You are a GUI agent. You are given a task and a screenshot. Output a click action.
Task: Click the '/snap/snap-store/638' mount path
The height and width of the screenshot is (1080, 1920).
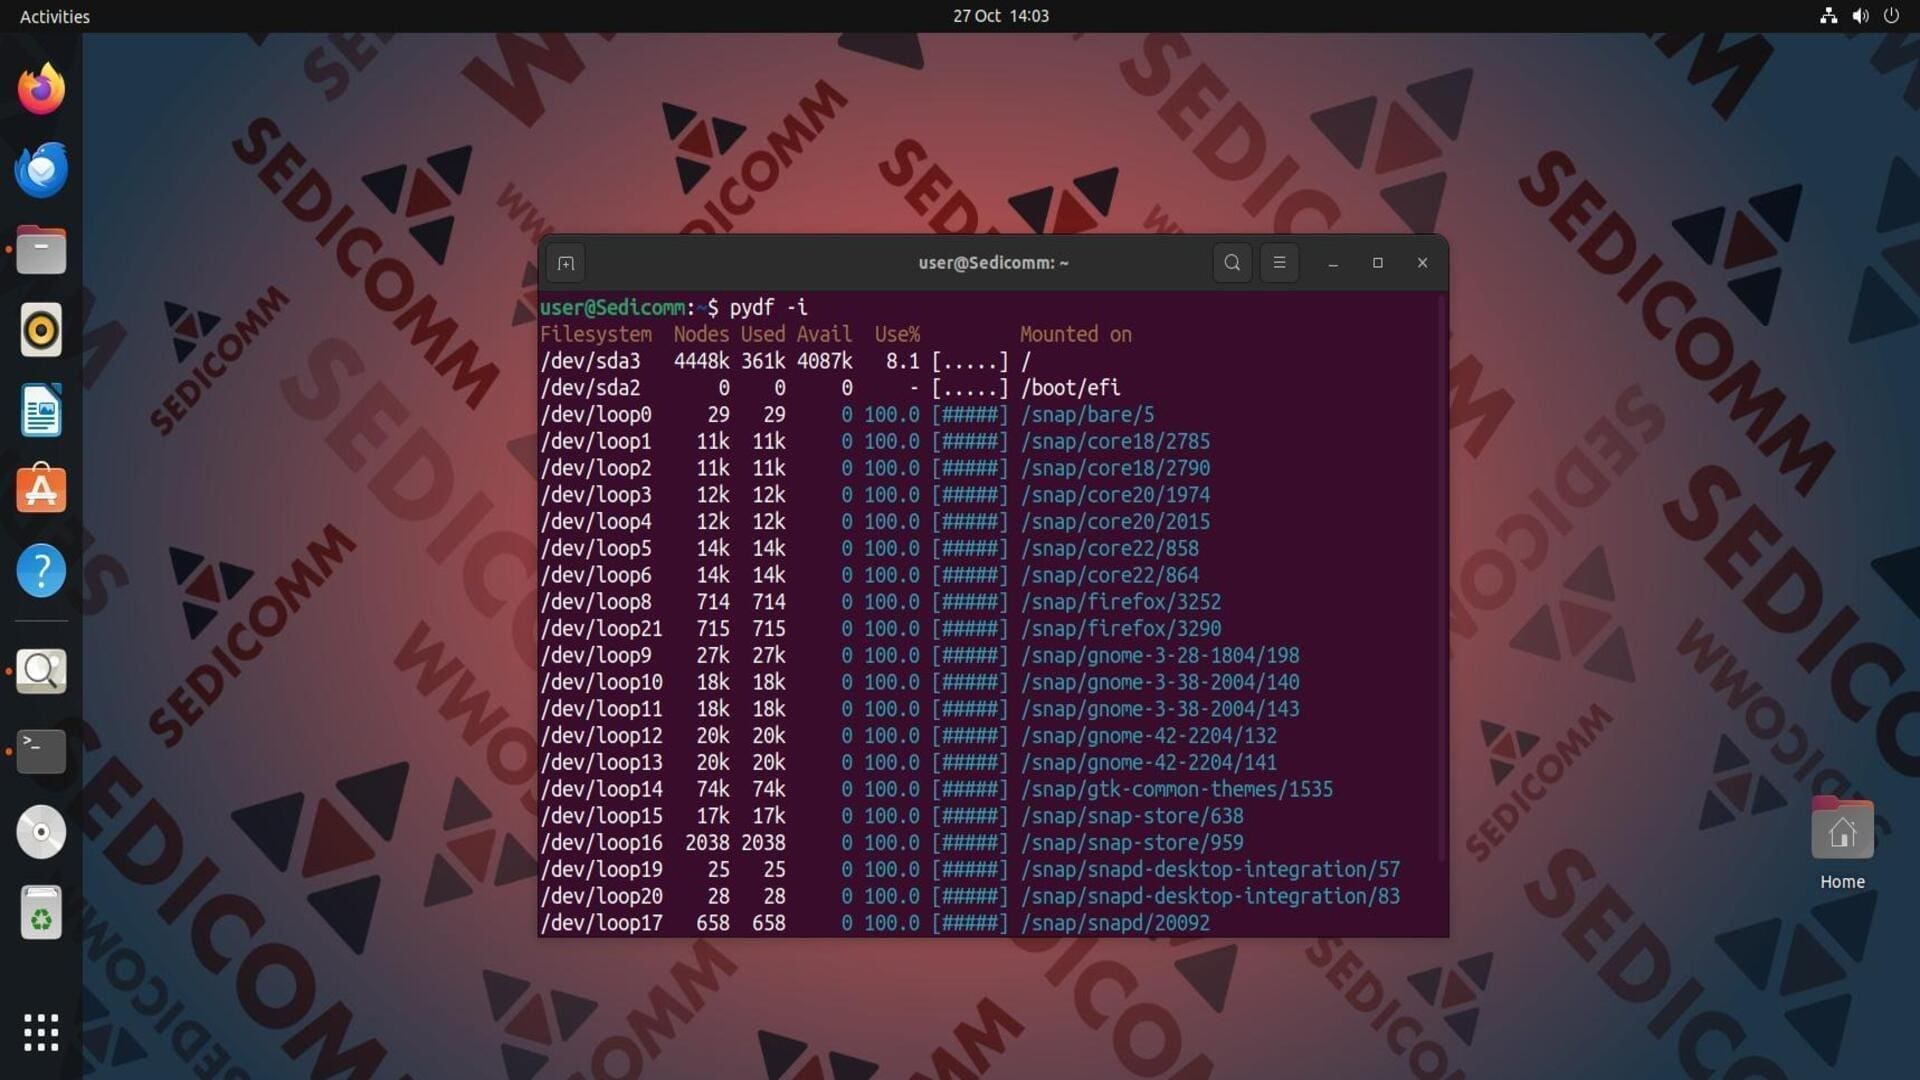[1132, 816]
